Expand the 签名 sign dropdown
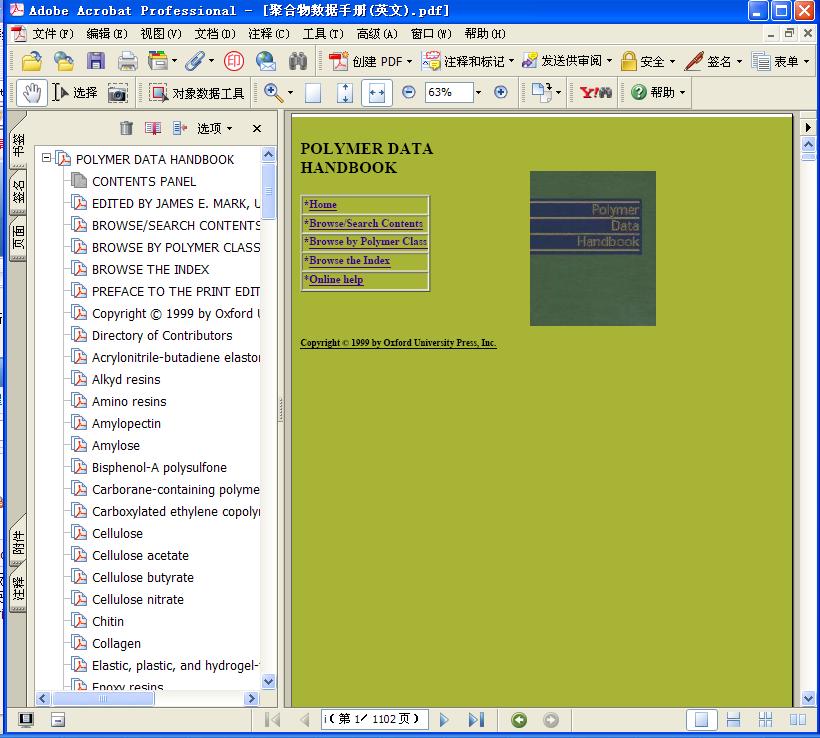This screenshot has width=820, height=738. [739, 62]
